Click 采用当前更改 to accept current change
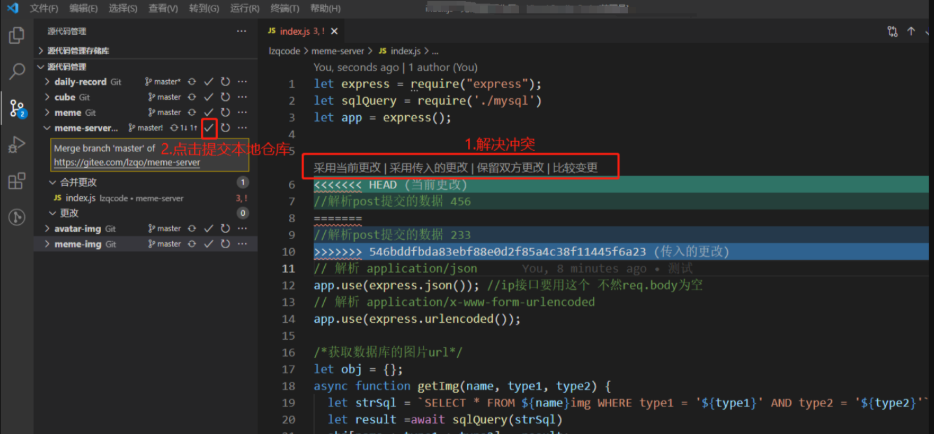 coord(347,168)
